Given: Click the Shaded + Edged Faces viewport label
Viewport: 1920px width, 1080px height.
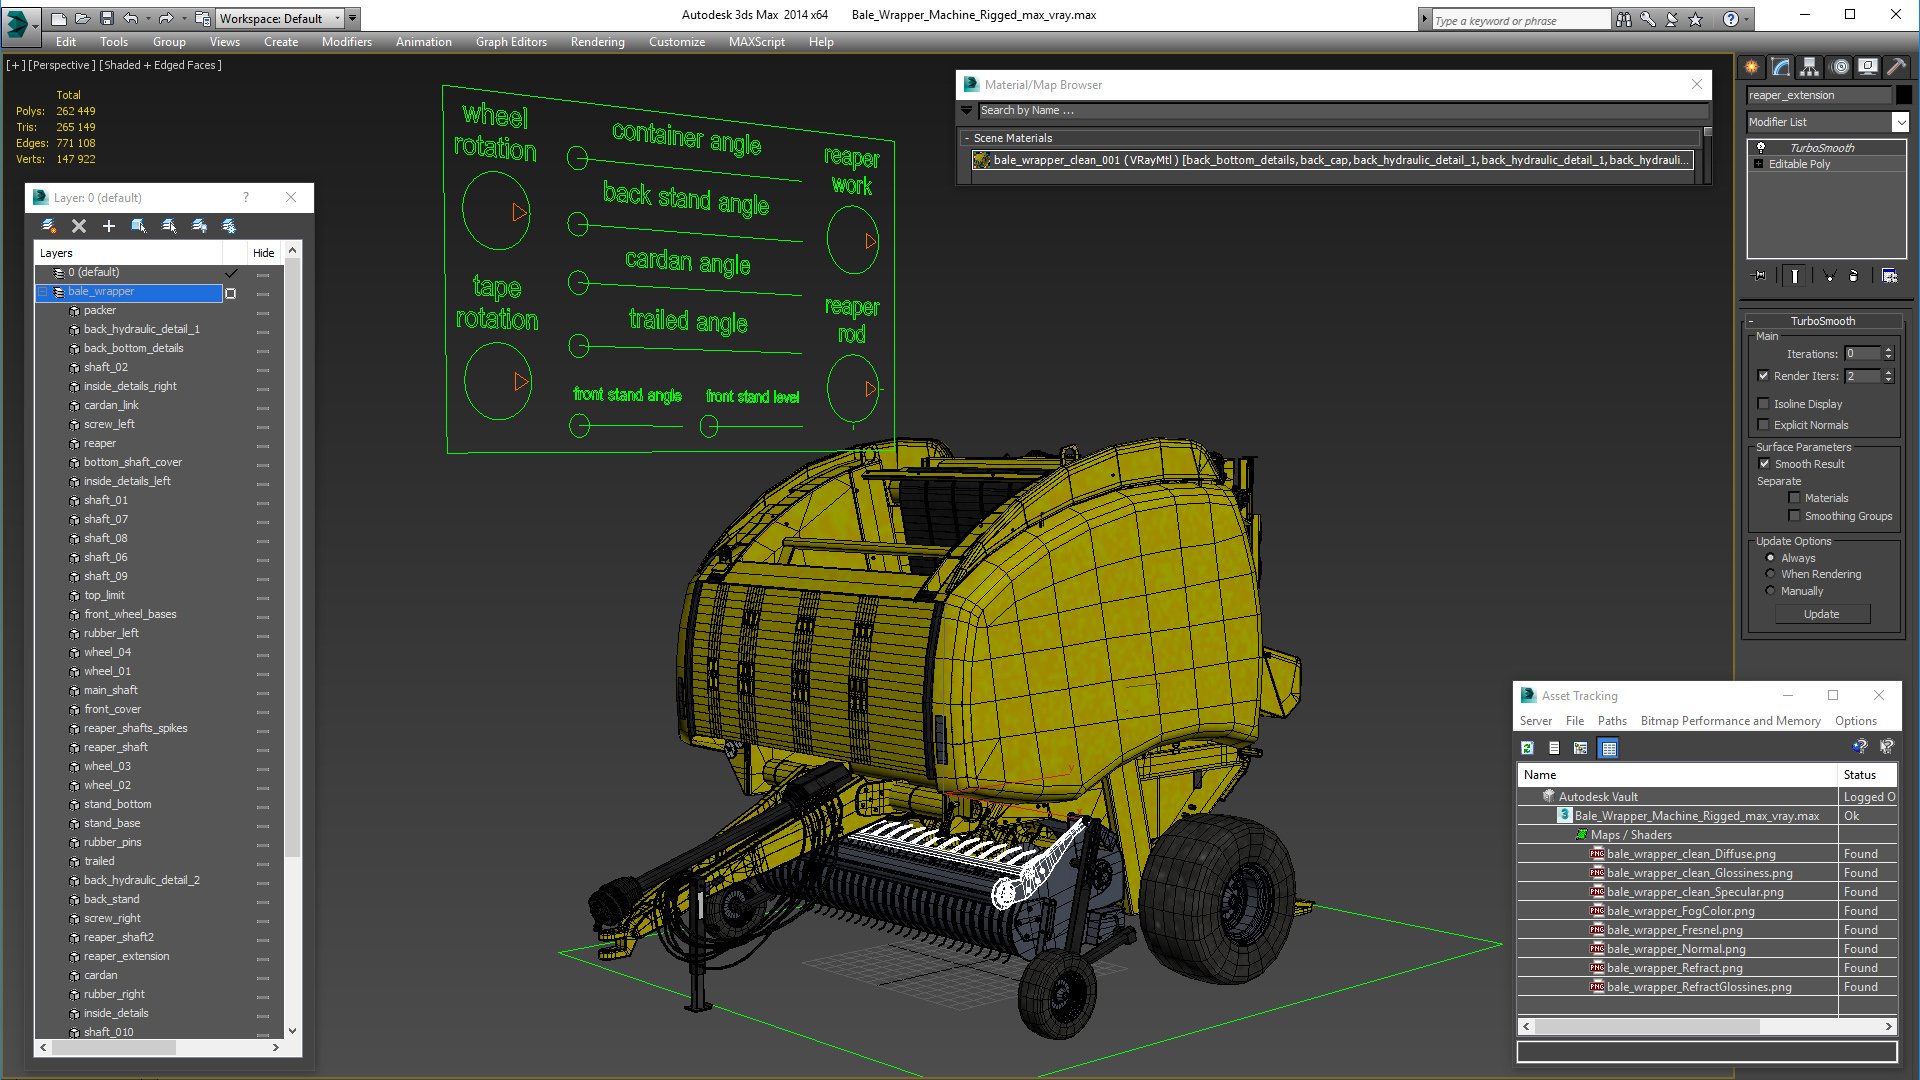Looking at the screenshot, I should click(161, 65).
